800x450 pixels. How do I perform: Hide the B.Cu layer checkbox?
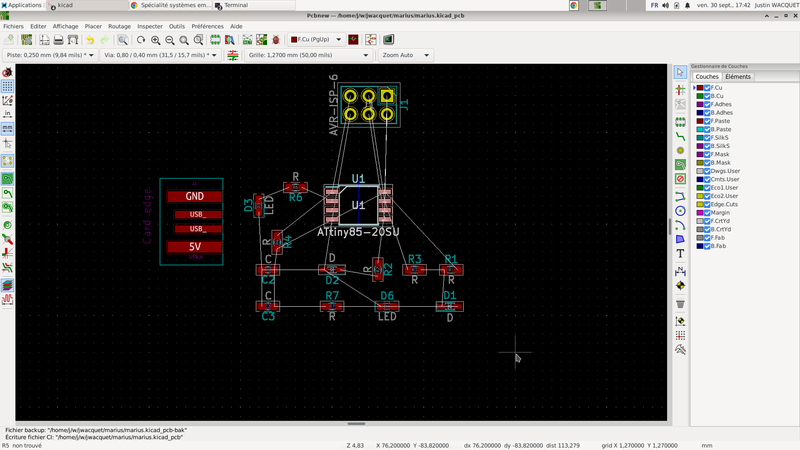[x=707, y=96]
